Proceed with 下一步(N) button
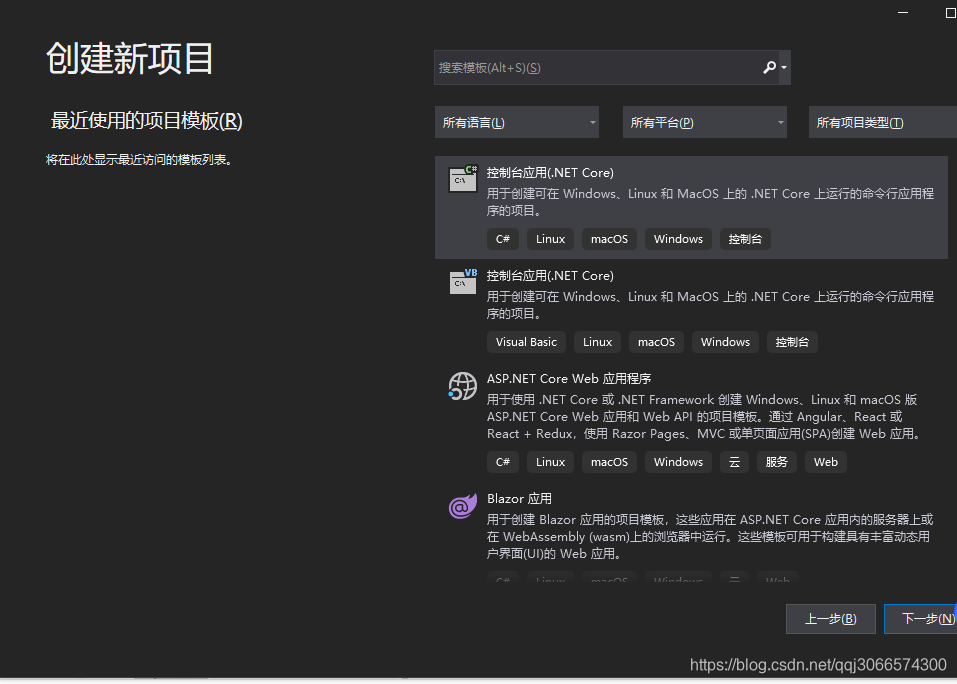 [921, 619]
